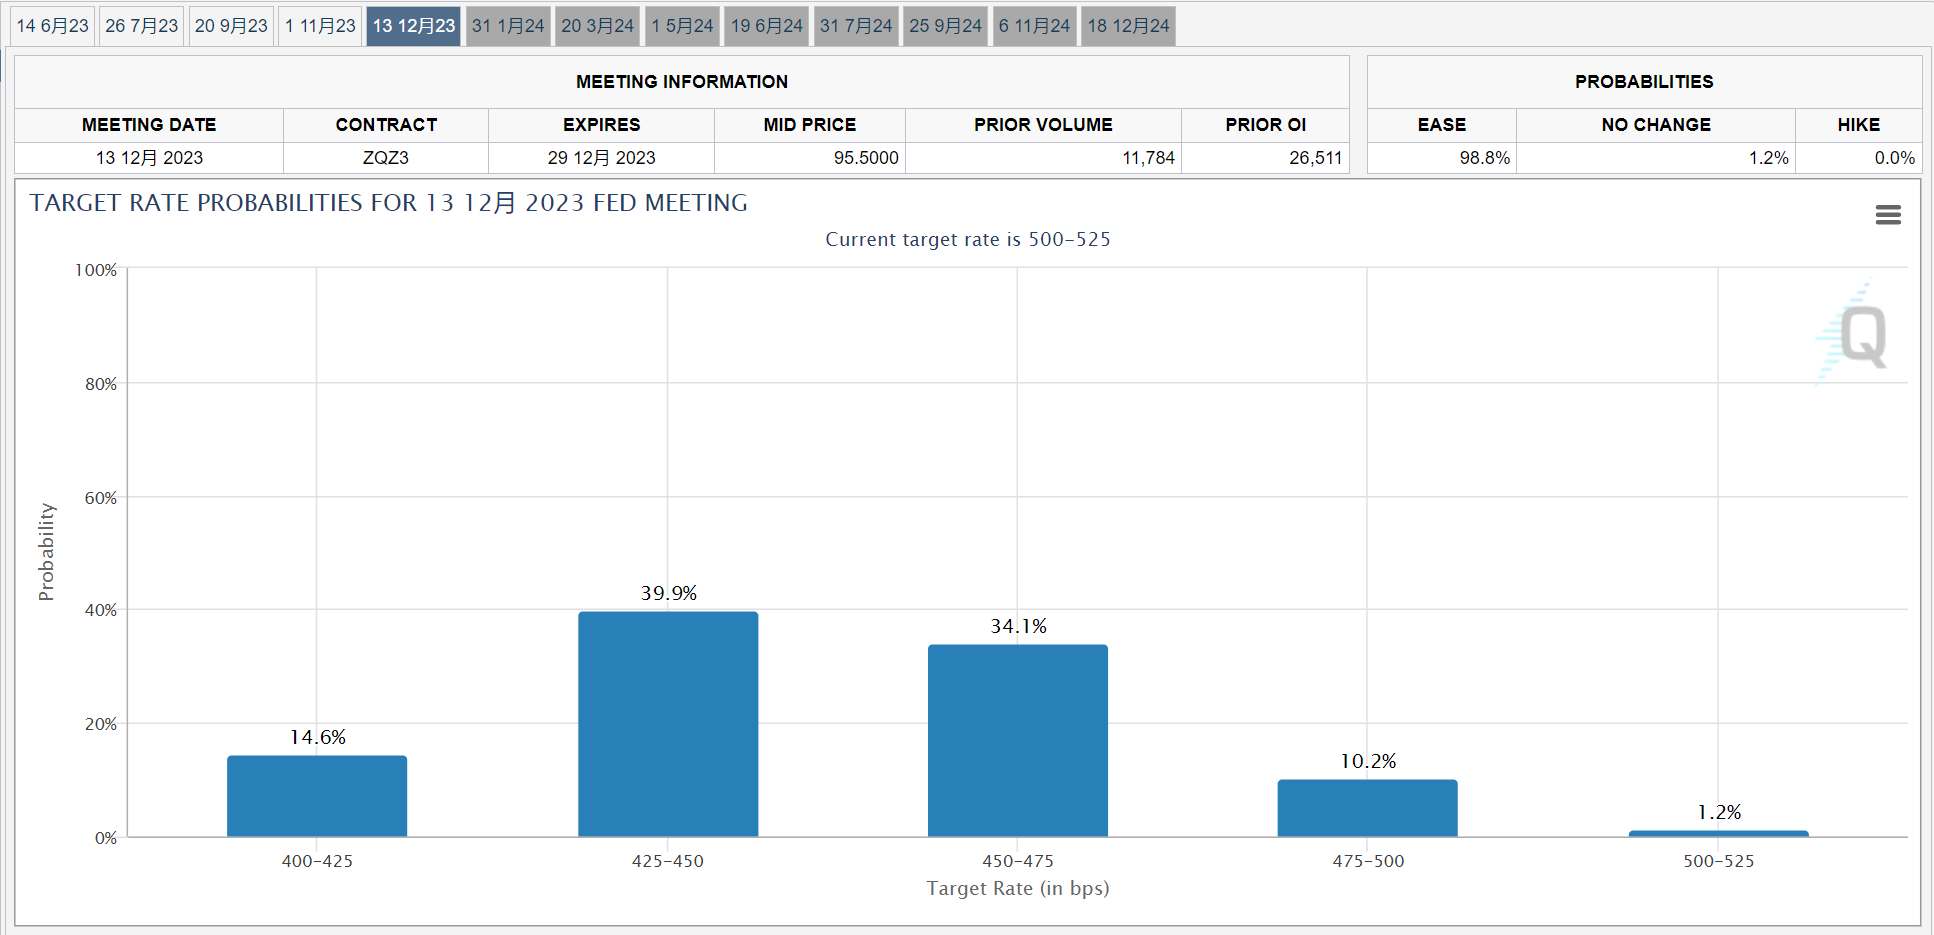
Task: Select the 450-475 bar showing 34.1%
Action: pos(1018,741)
